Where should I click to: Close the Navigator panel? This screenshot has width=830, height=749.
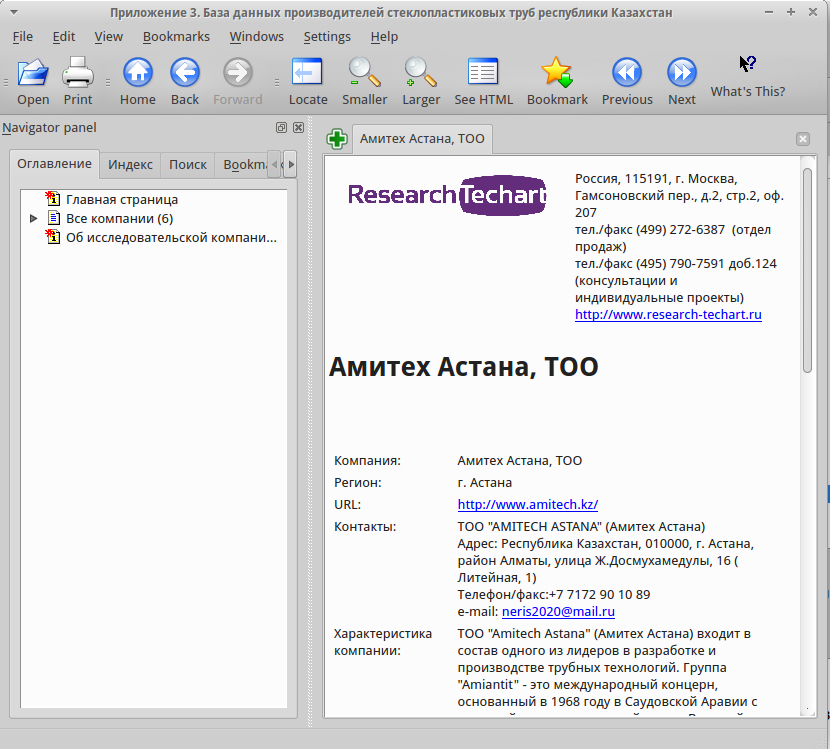point(299,128)
